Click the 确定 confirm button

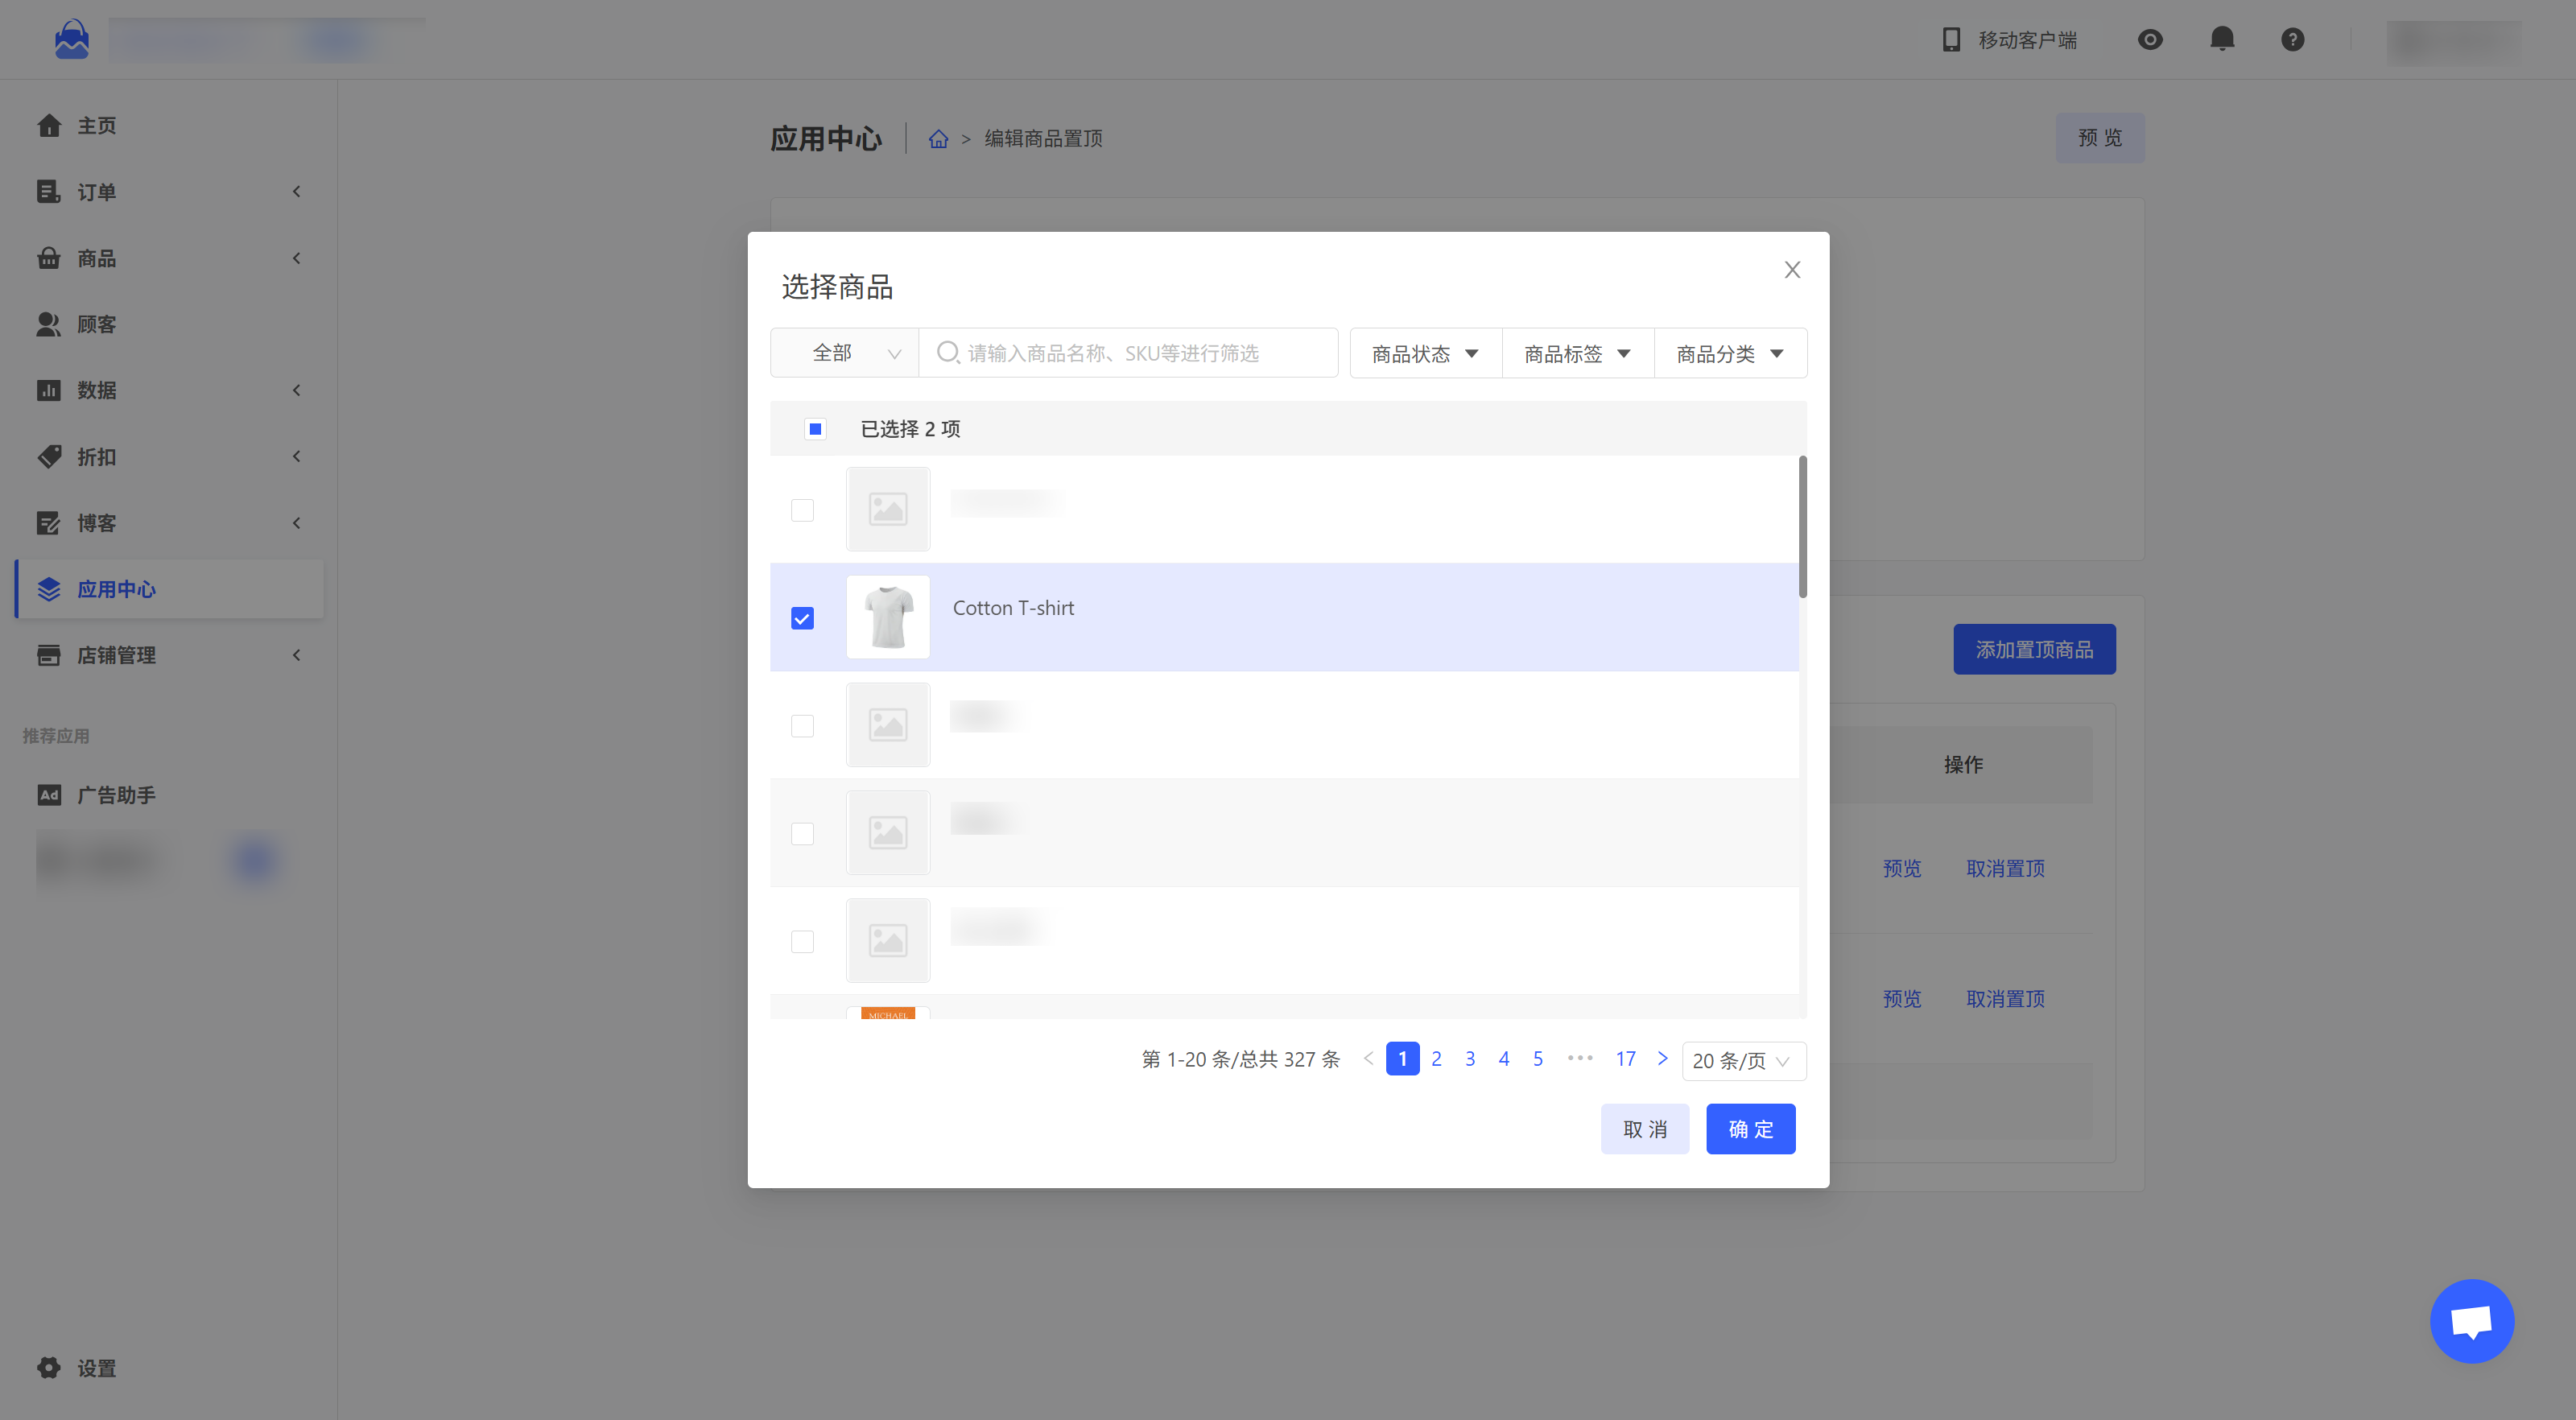pos(1749,1129)
